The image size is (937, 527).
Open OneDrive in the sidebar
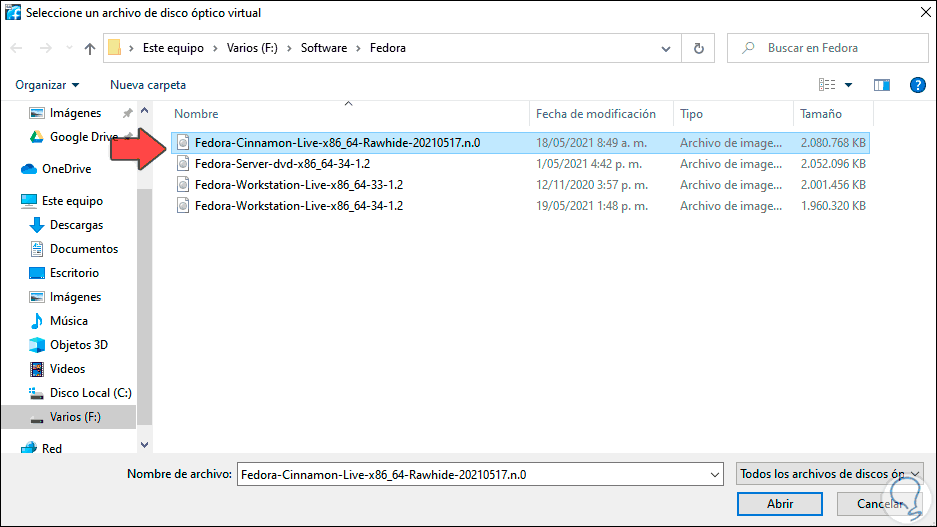coord(66,169)
